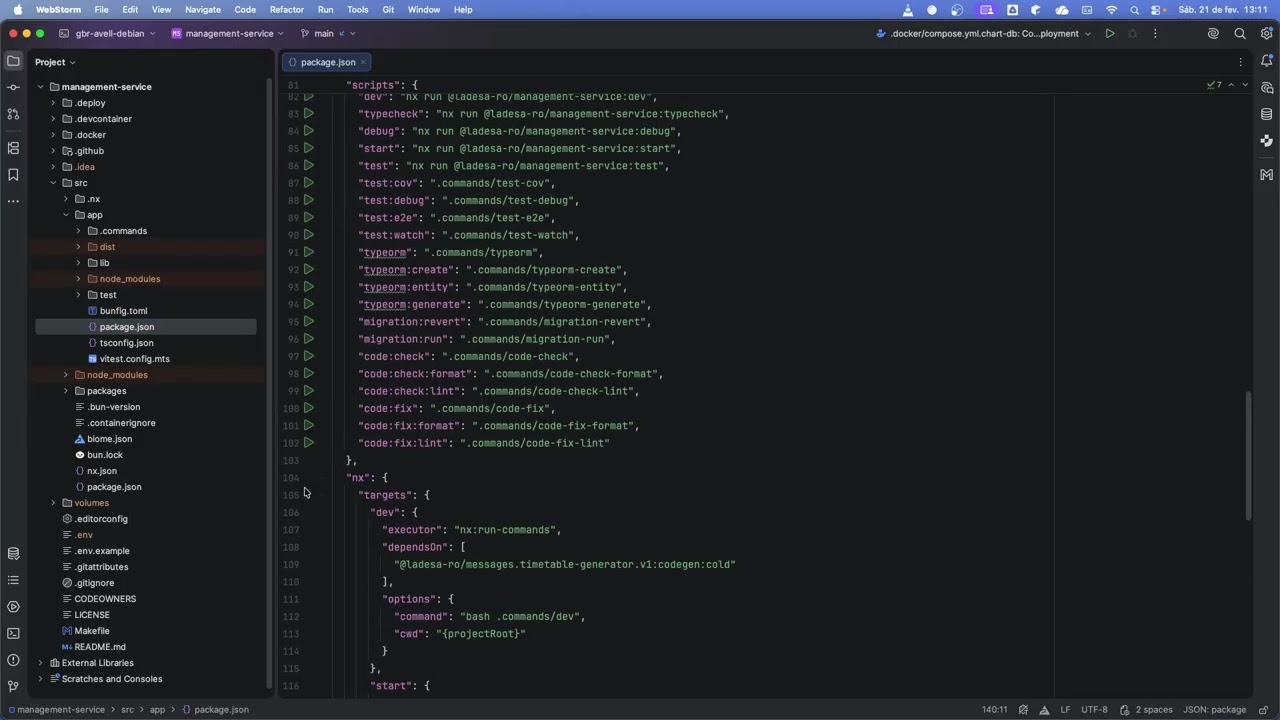Close the package.json editor tab
1280x720 pixels.
[363, 62]
